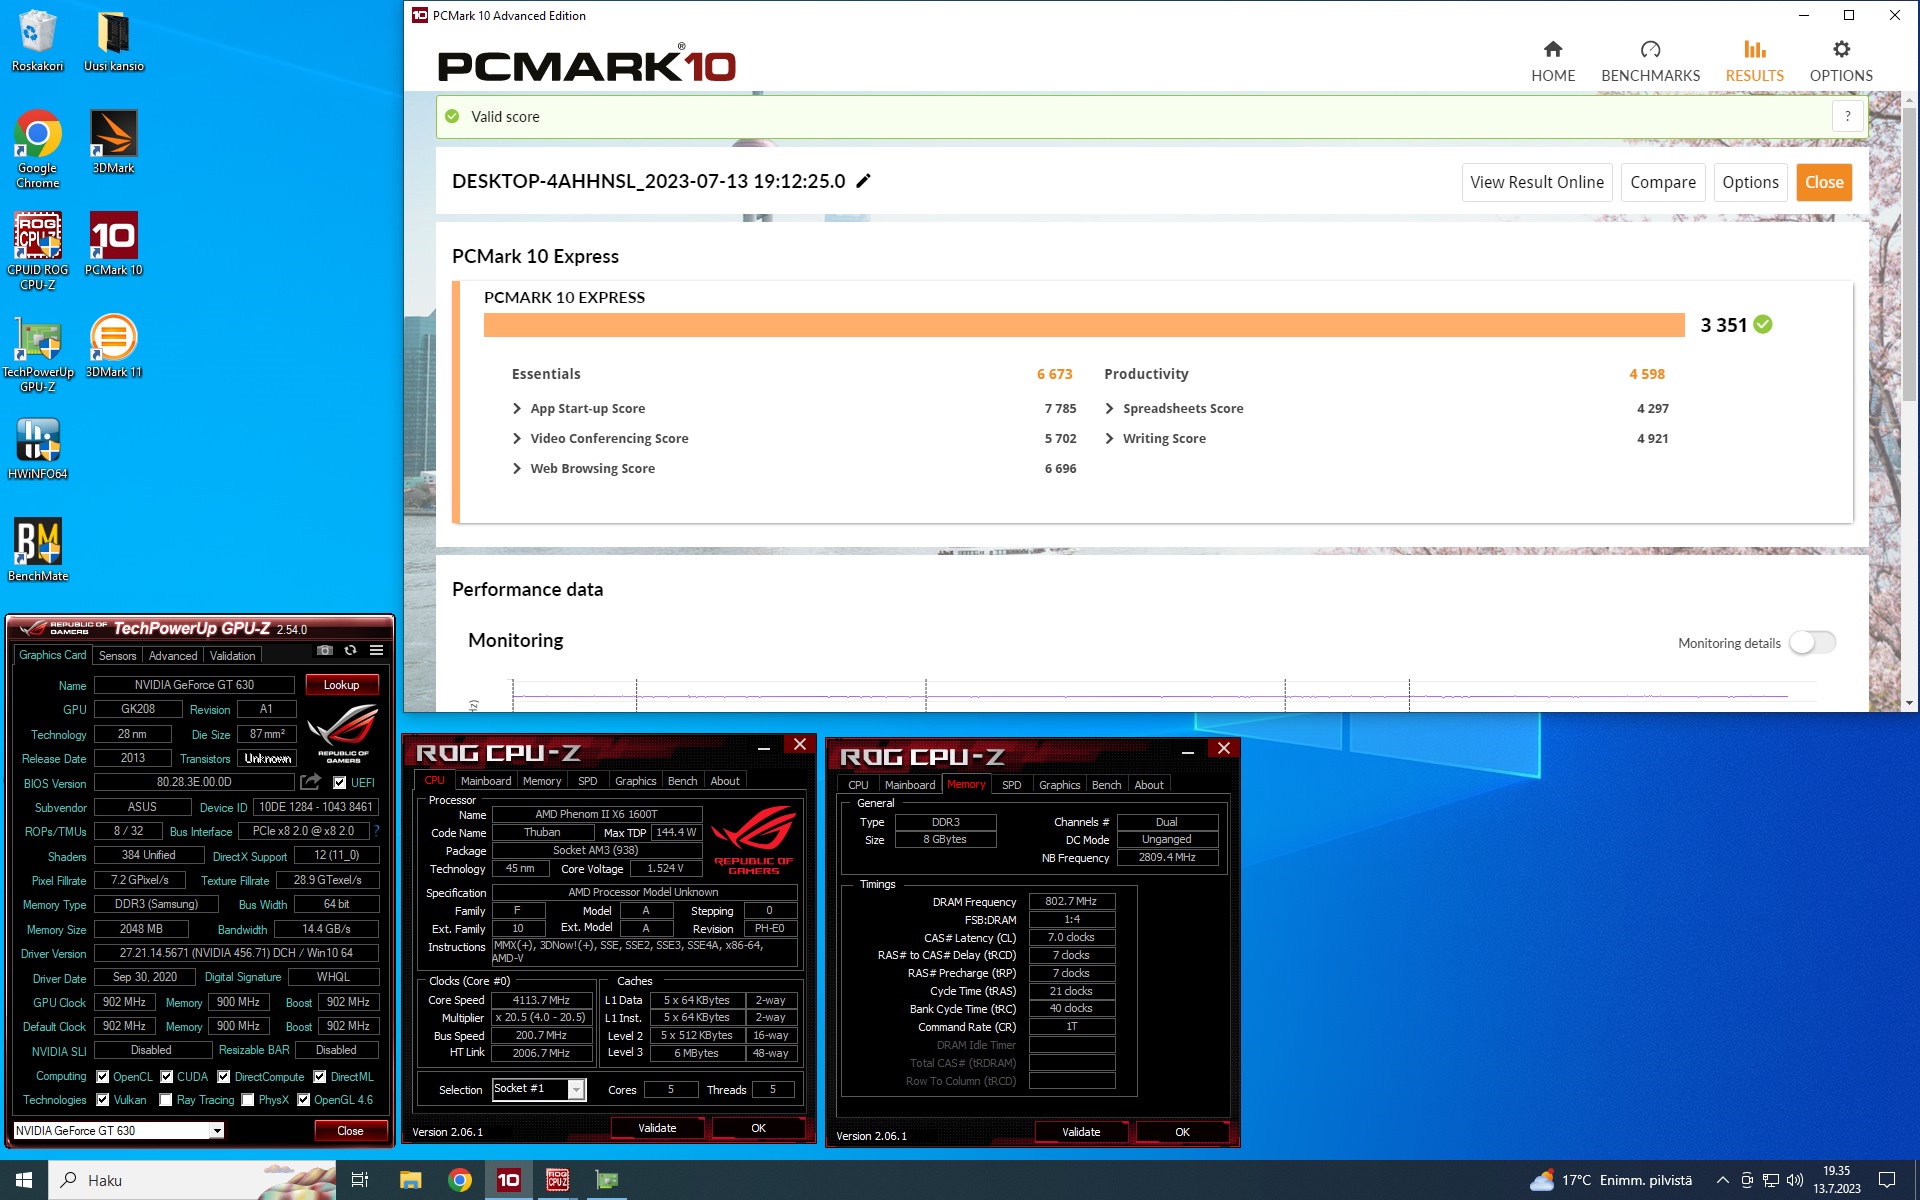Select the Google Chrome desktop shortcut

coord(37,149)
